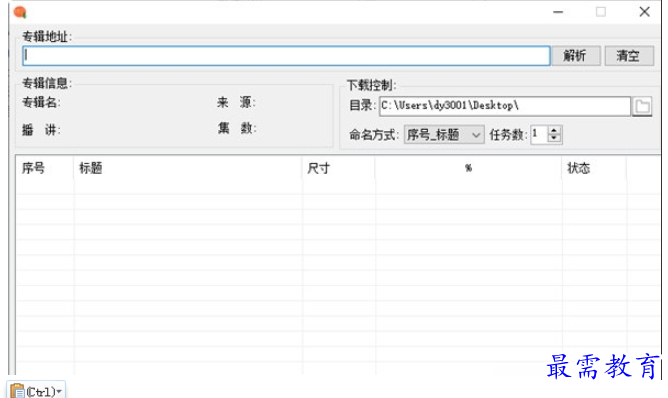Click the 集数 label text

click(x=237, y=128)
